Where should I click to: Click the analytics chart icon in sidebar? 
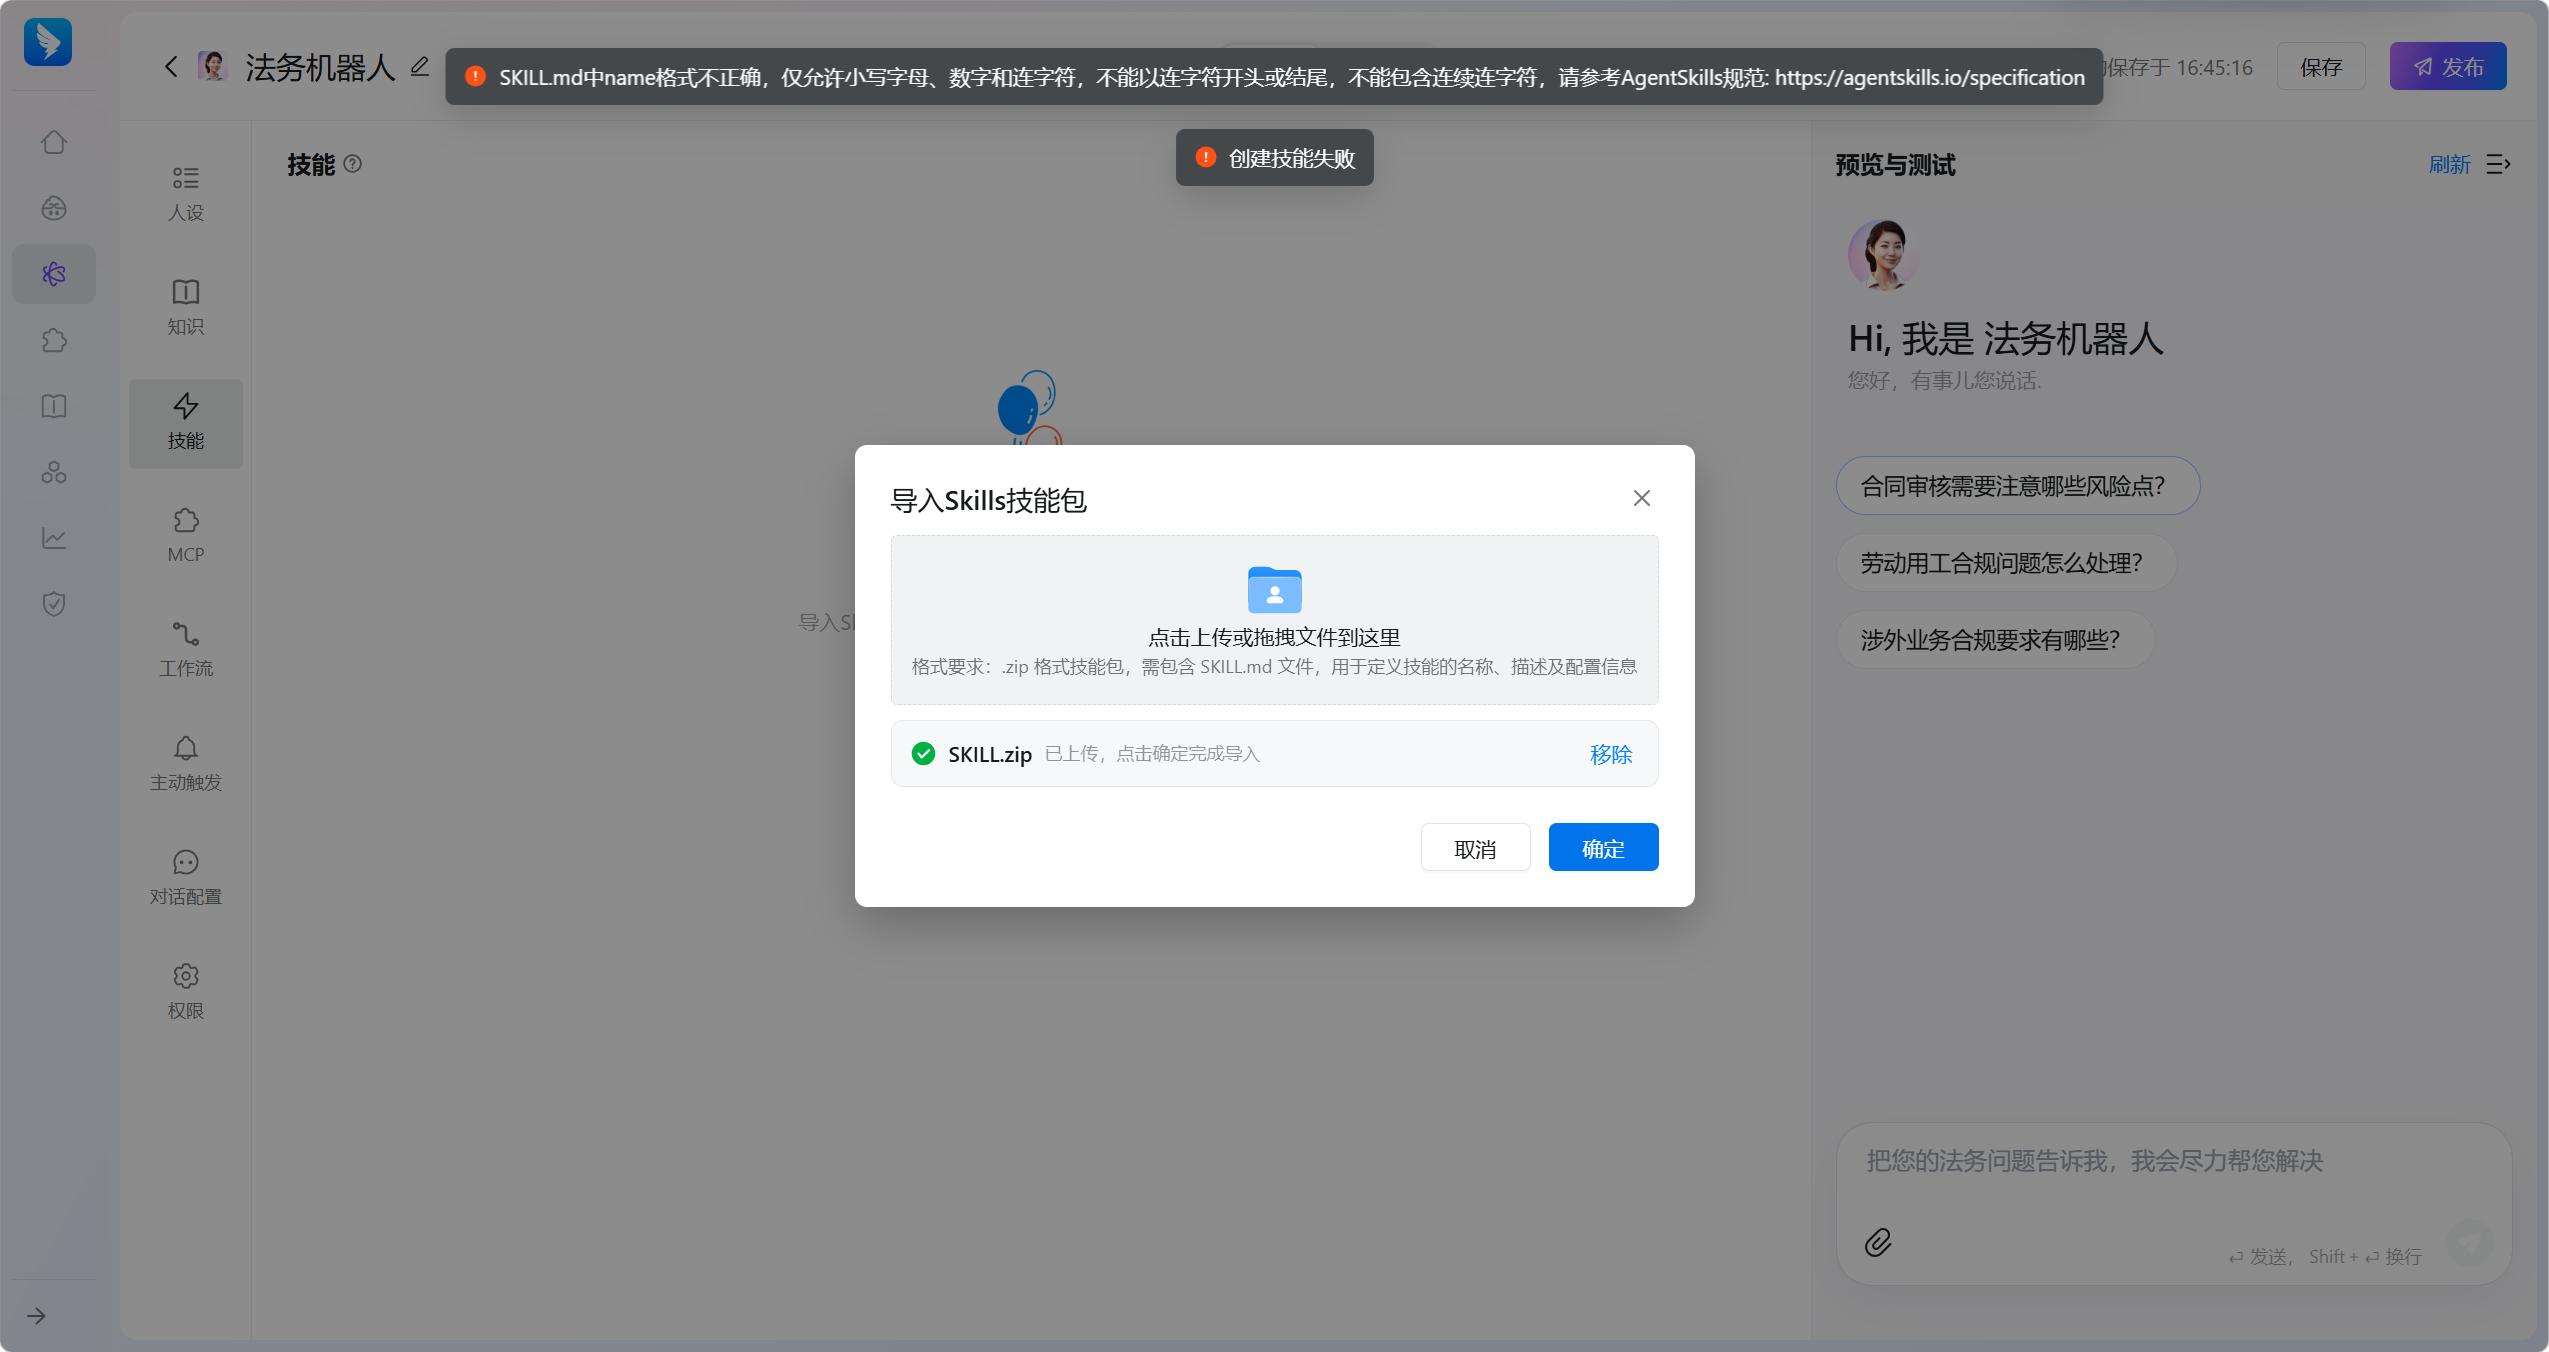pos(54,537)
